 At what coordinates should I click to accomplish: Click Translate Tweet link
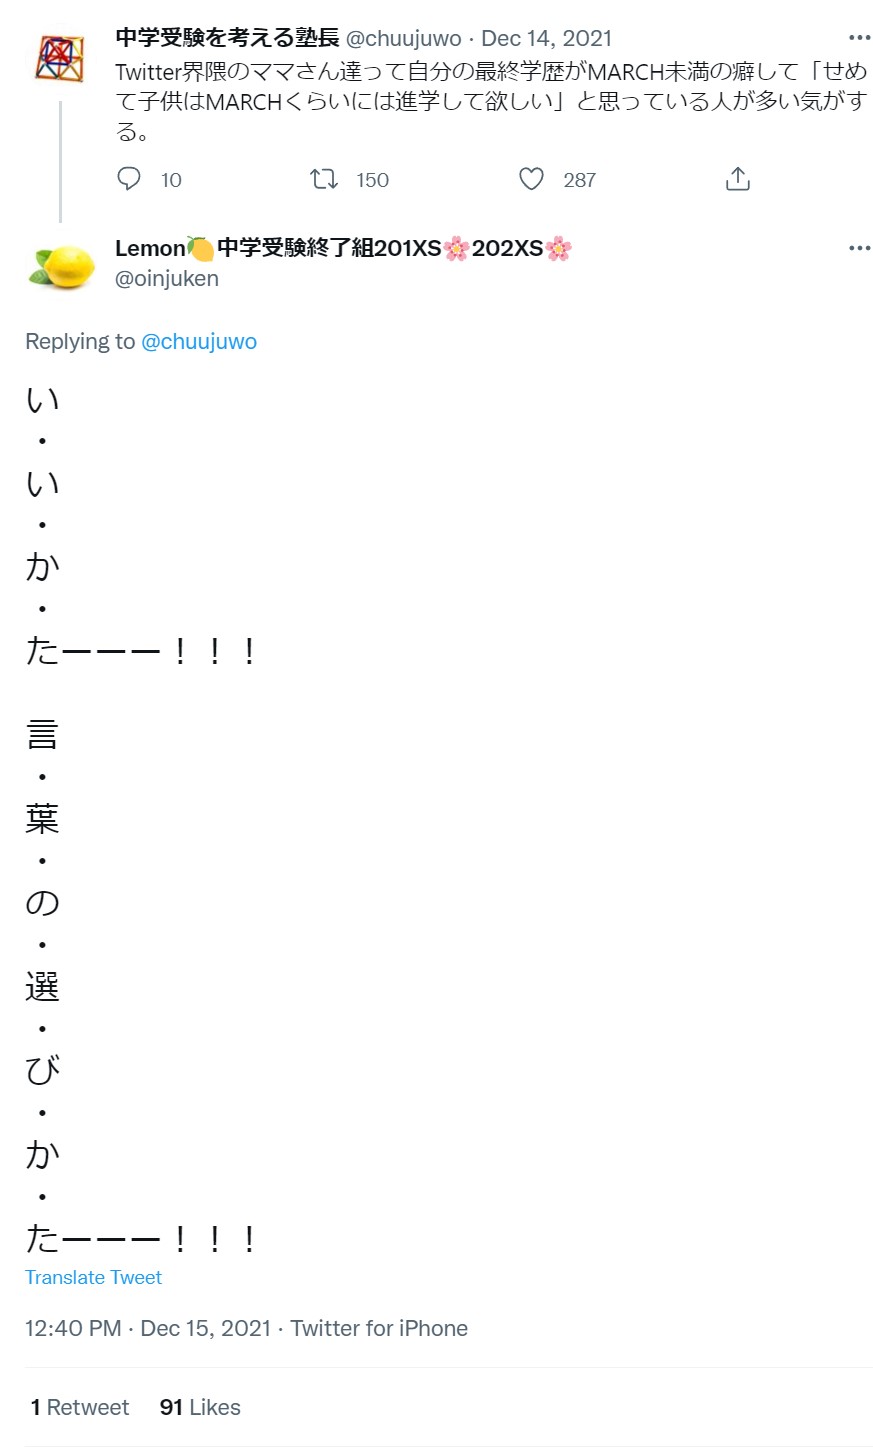click(93, 1277)
